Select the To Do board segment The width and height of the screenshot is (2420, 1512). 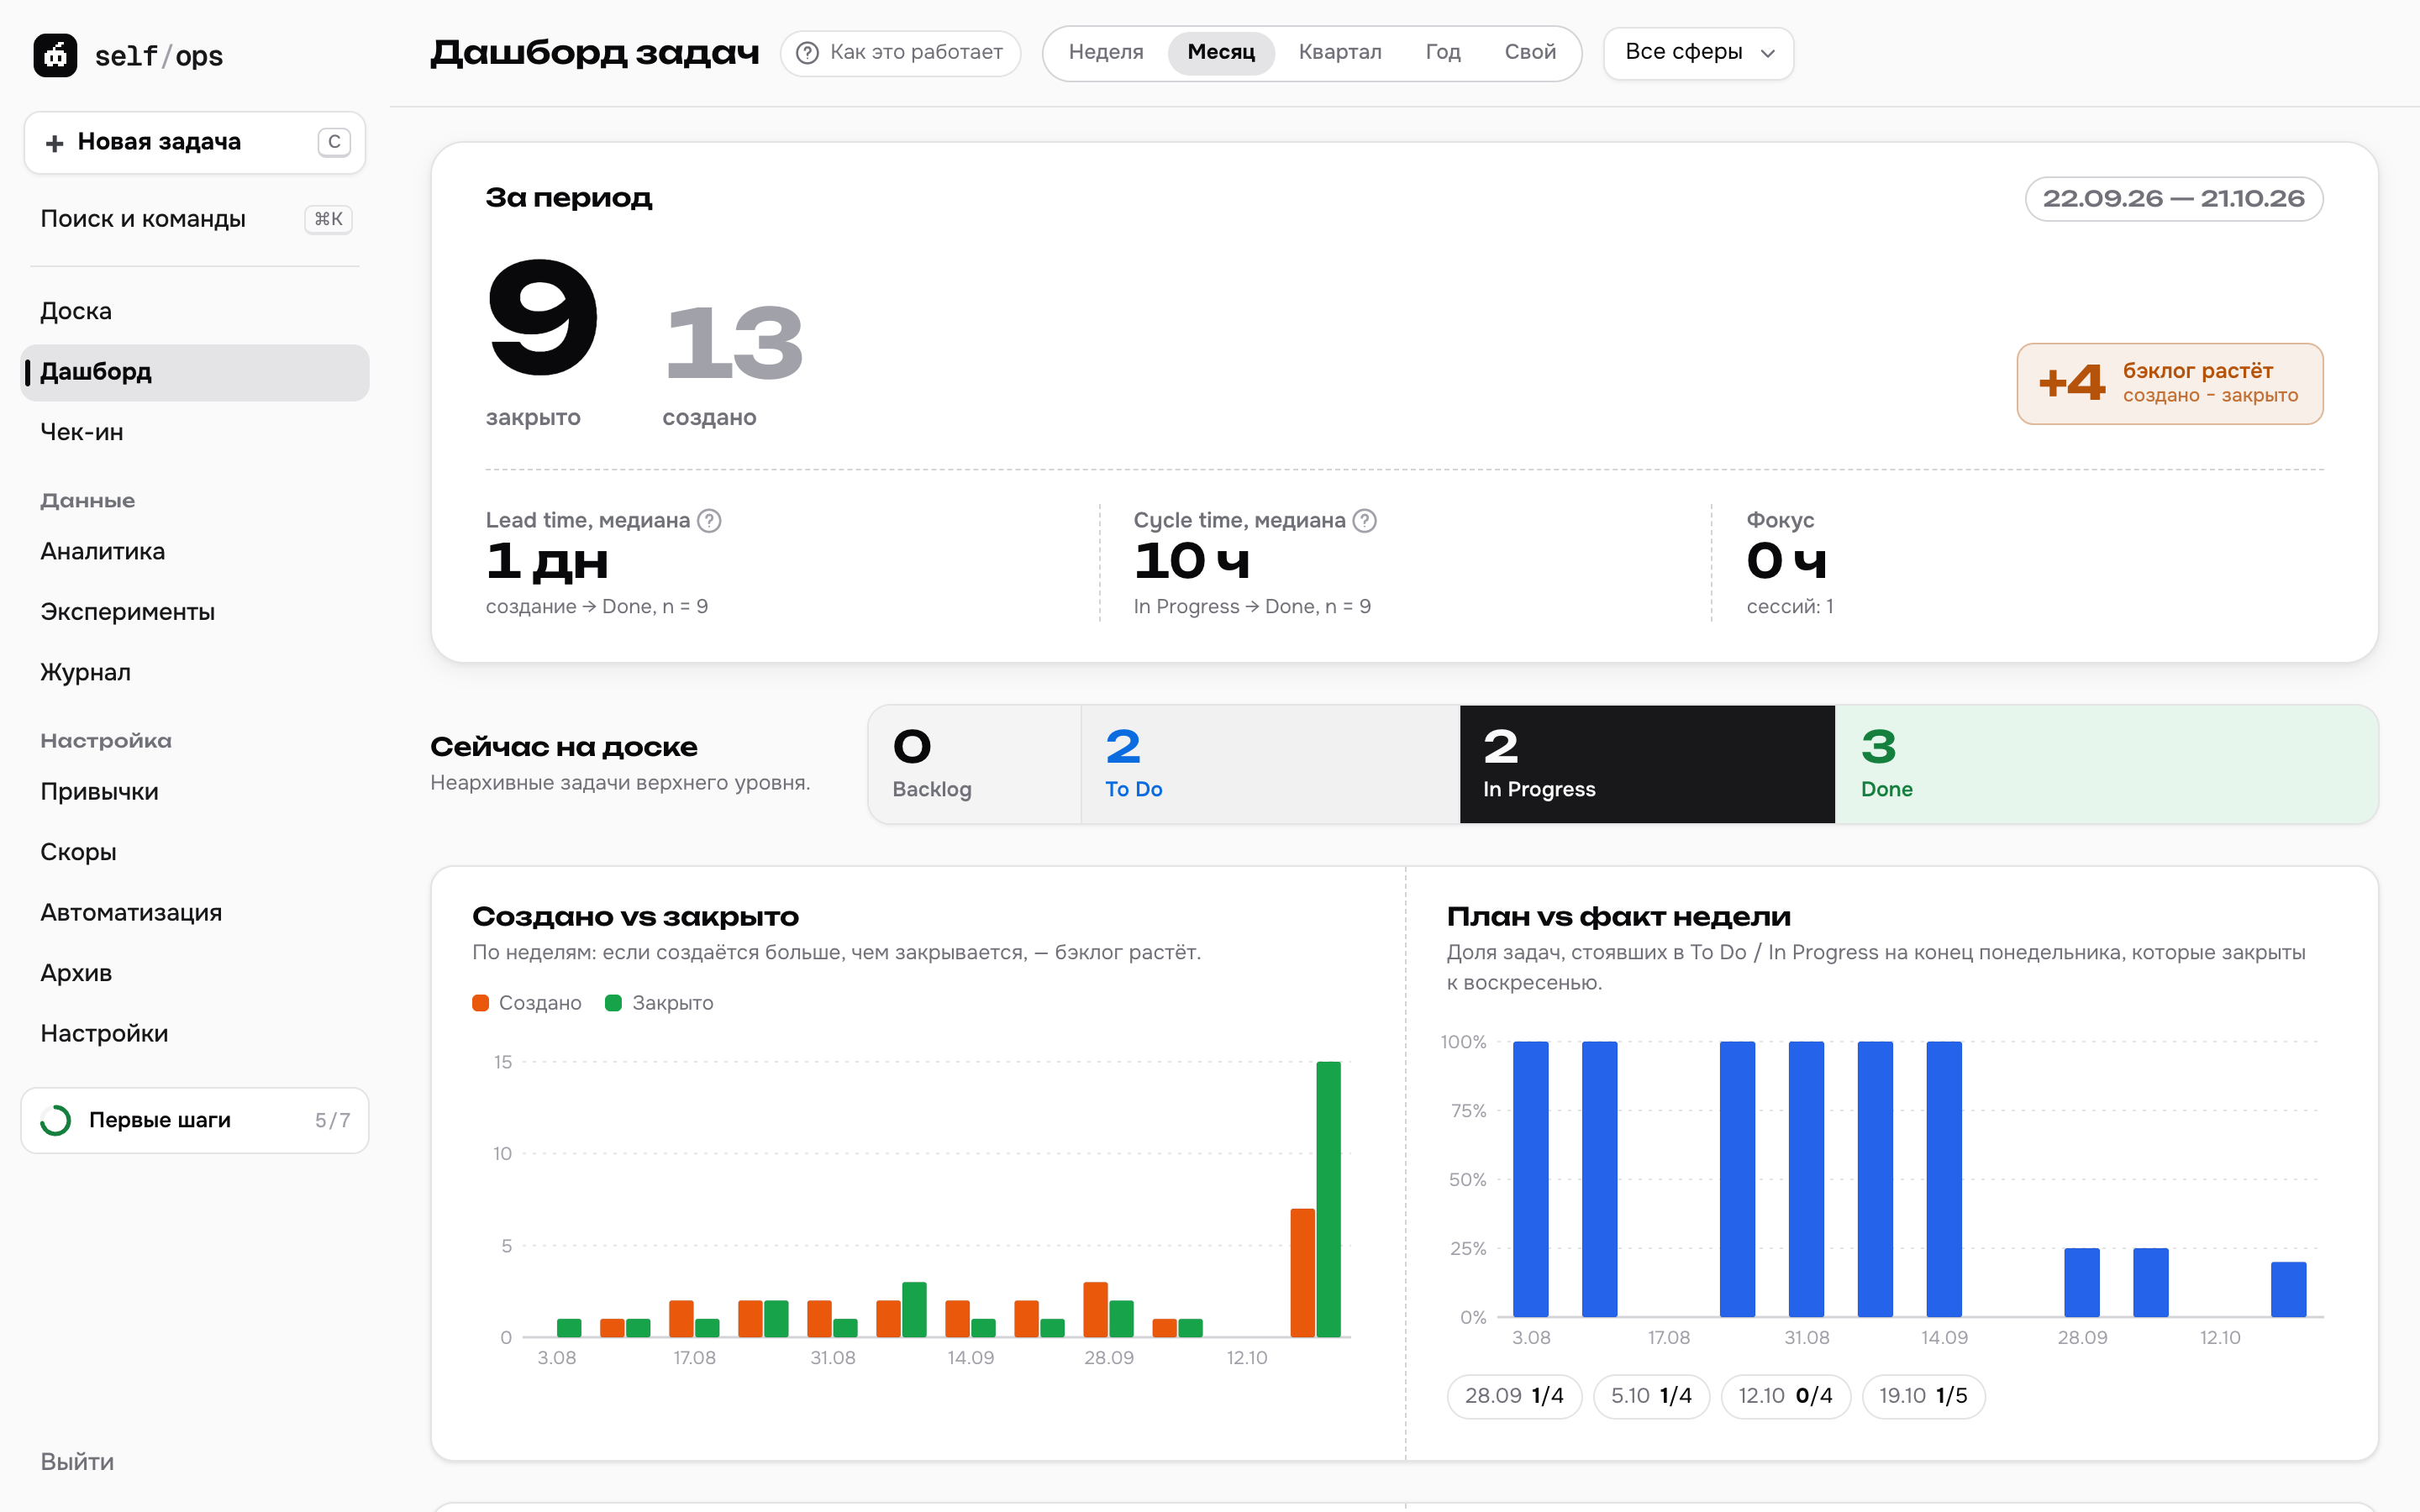[1270, 764]
